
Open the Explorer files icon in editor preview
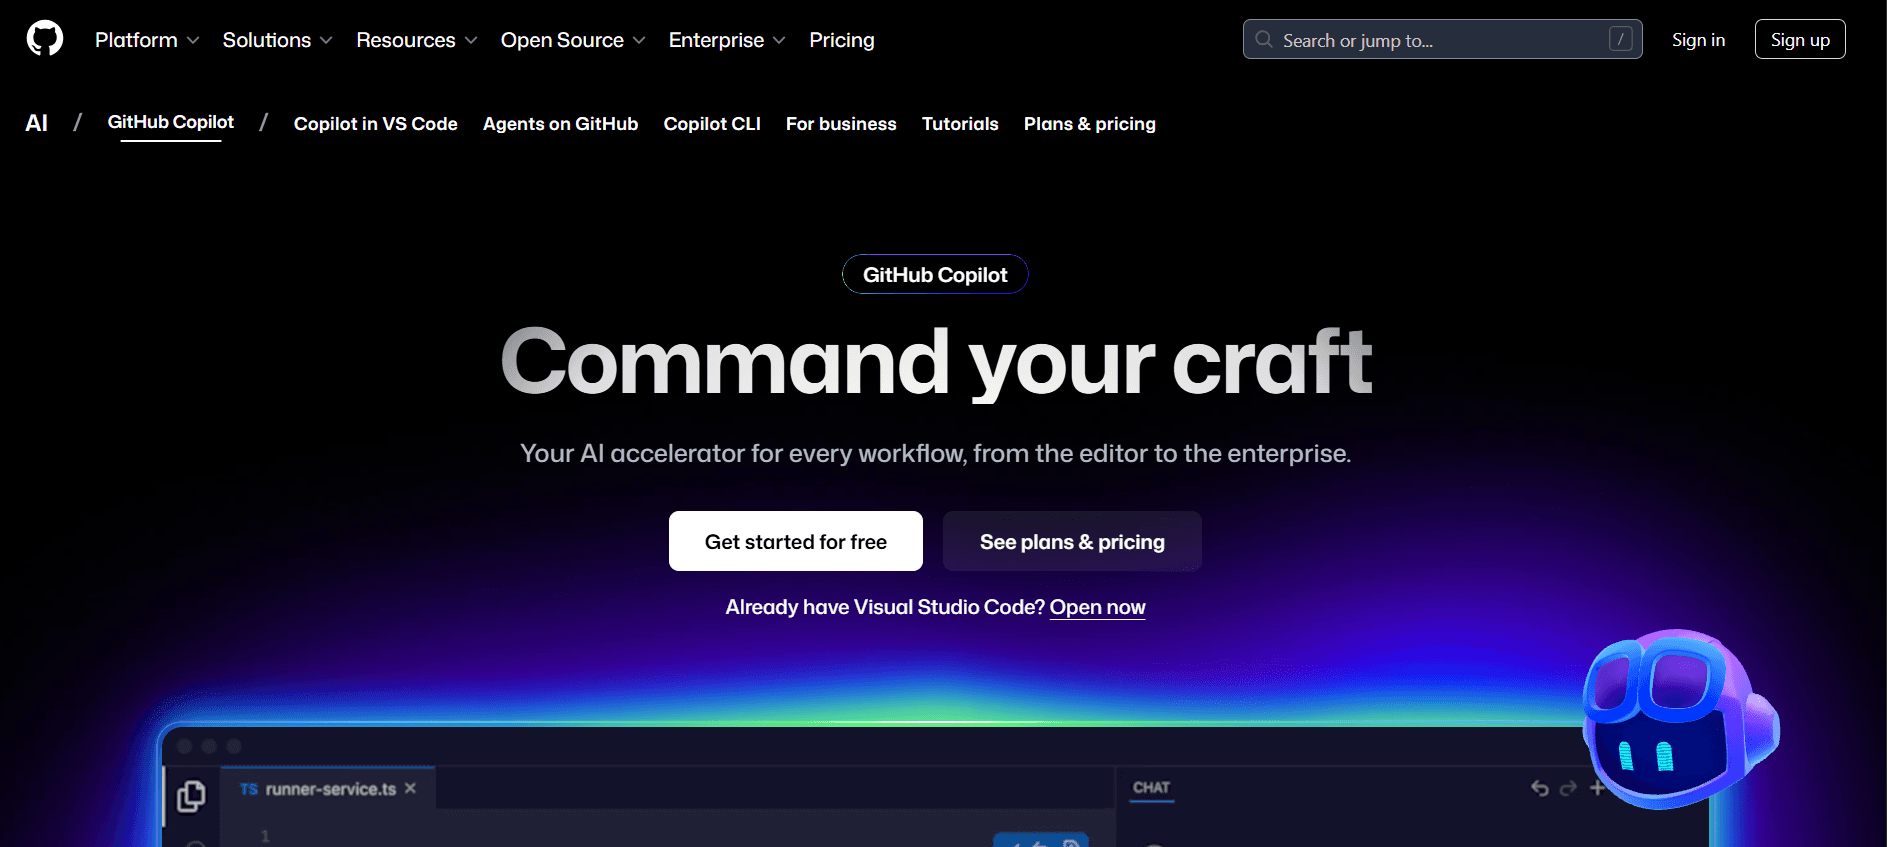tap(191, 796)
